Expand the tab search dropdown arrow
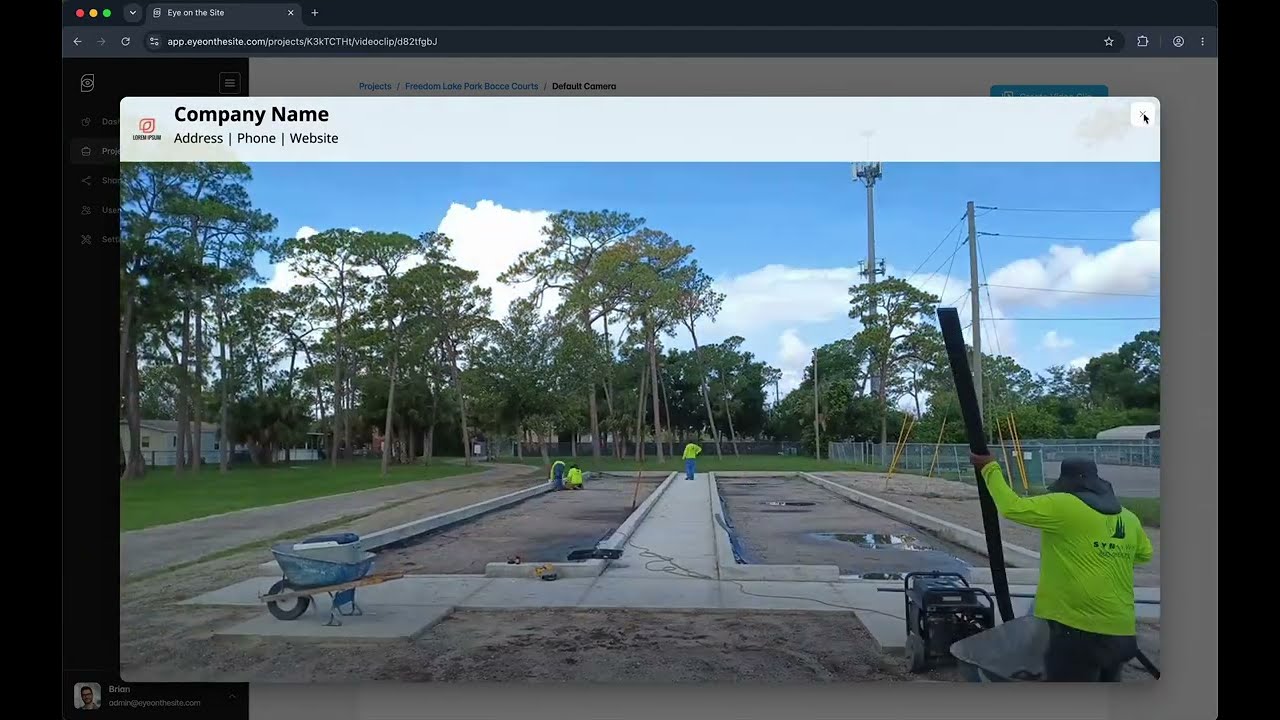The width and height of the screenshot is (1280, 720). click(132, 13)
